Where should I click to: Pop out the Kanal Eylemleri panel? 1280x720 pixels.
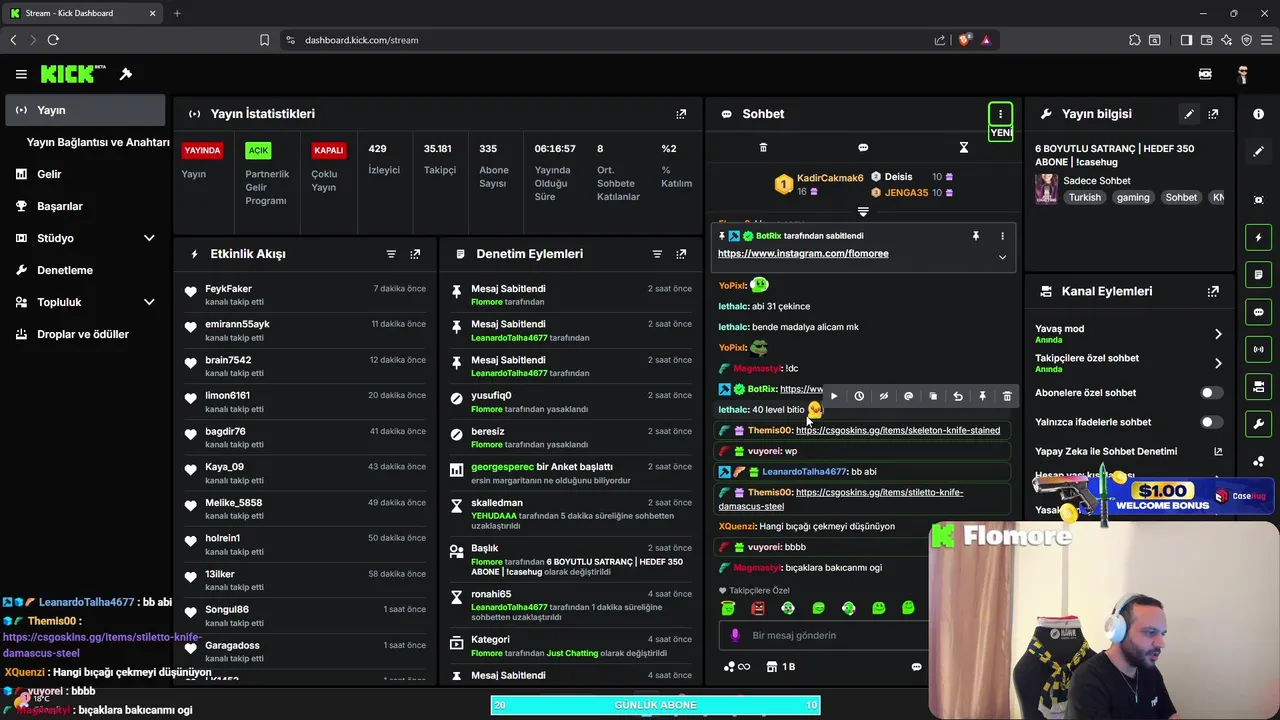(x=1213, y=291)
